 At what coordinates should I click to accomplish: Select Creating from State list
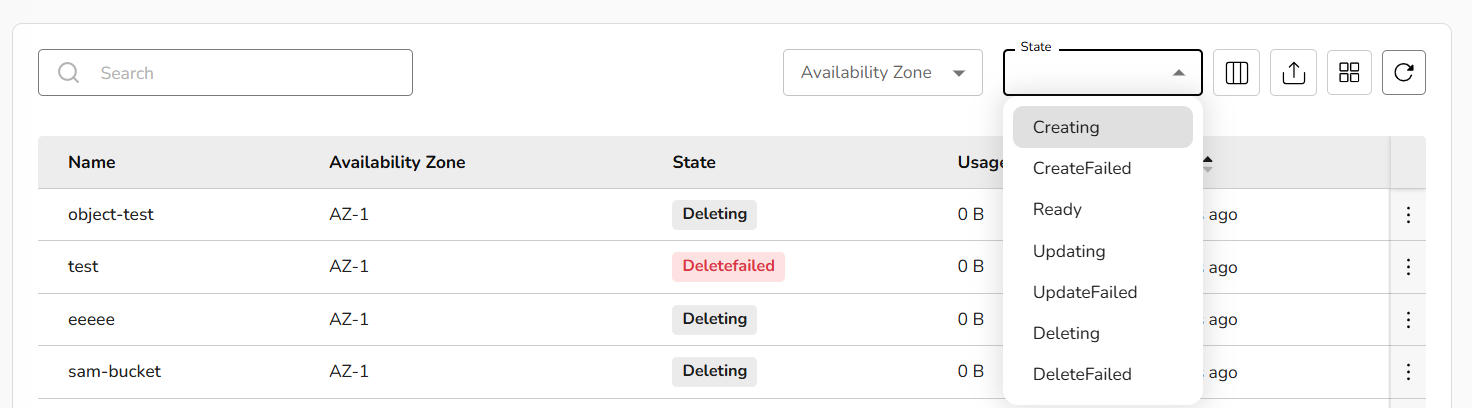pos(1066,127)
